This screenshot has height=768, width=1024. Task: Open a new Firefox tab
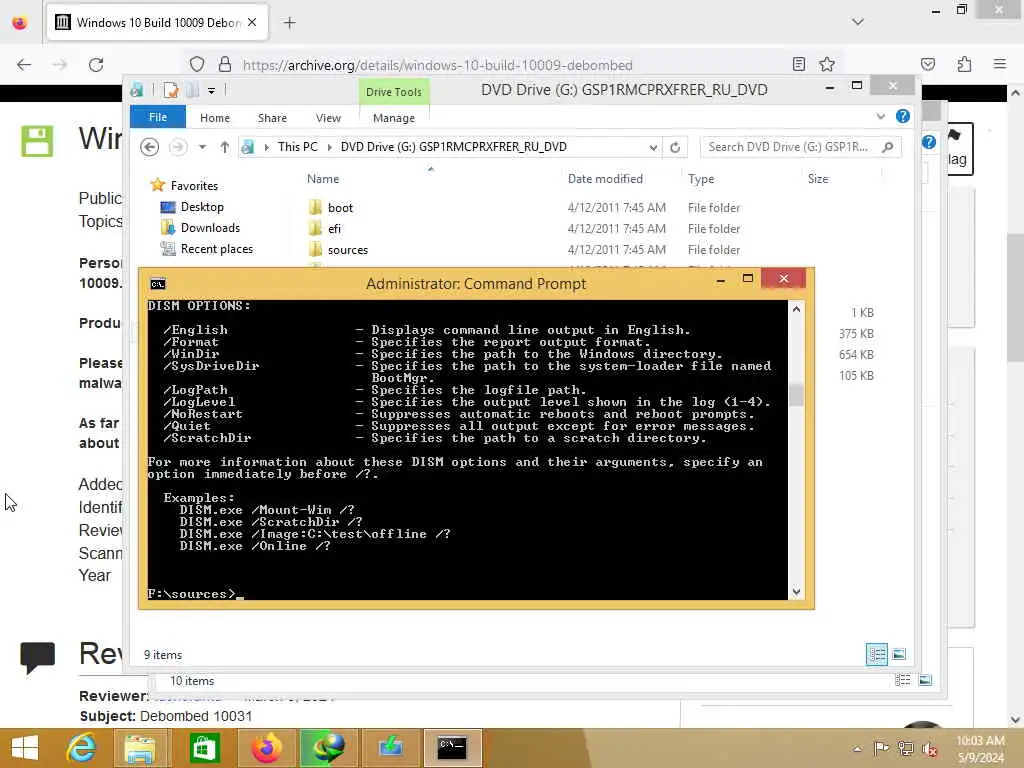(289, 23)
